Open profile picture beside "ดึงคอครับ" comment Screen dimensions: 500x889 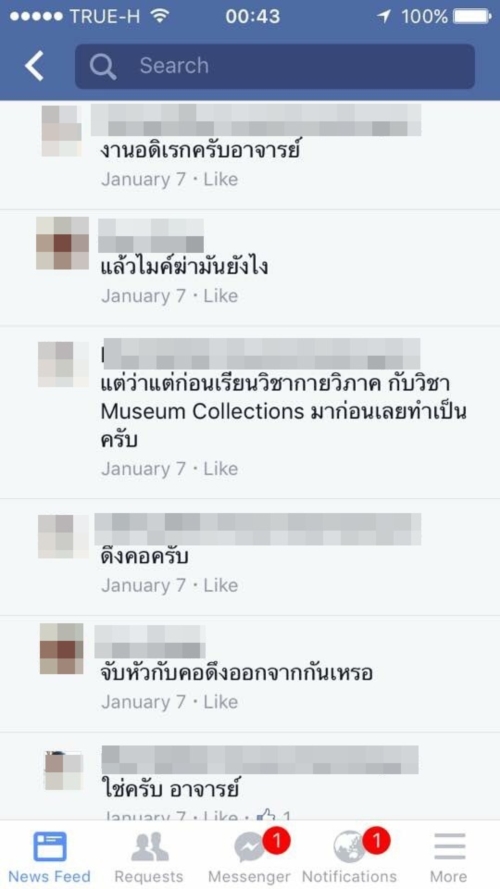click(63, 536)
